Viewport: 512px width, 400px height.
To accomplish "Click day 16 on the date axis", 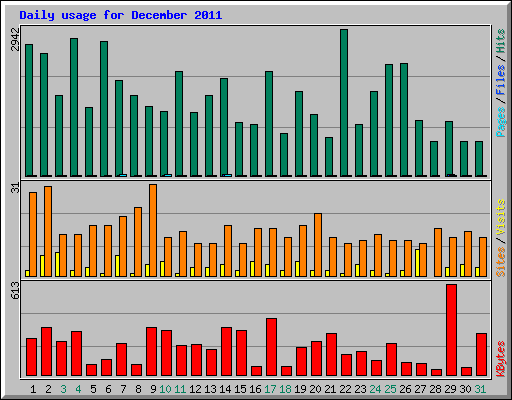I will pyautogui.click(x=255, y=389).
